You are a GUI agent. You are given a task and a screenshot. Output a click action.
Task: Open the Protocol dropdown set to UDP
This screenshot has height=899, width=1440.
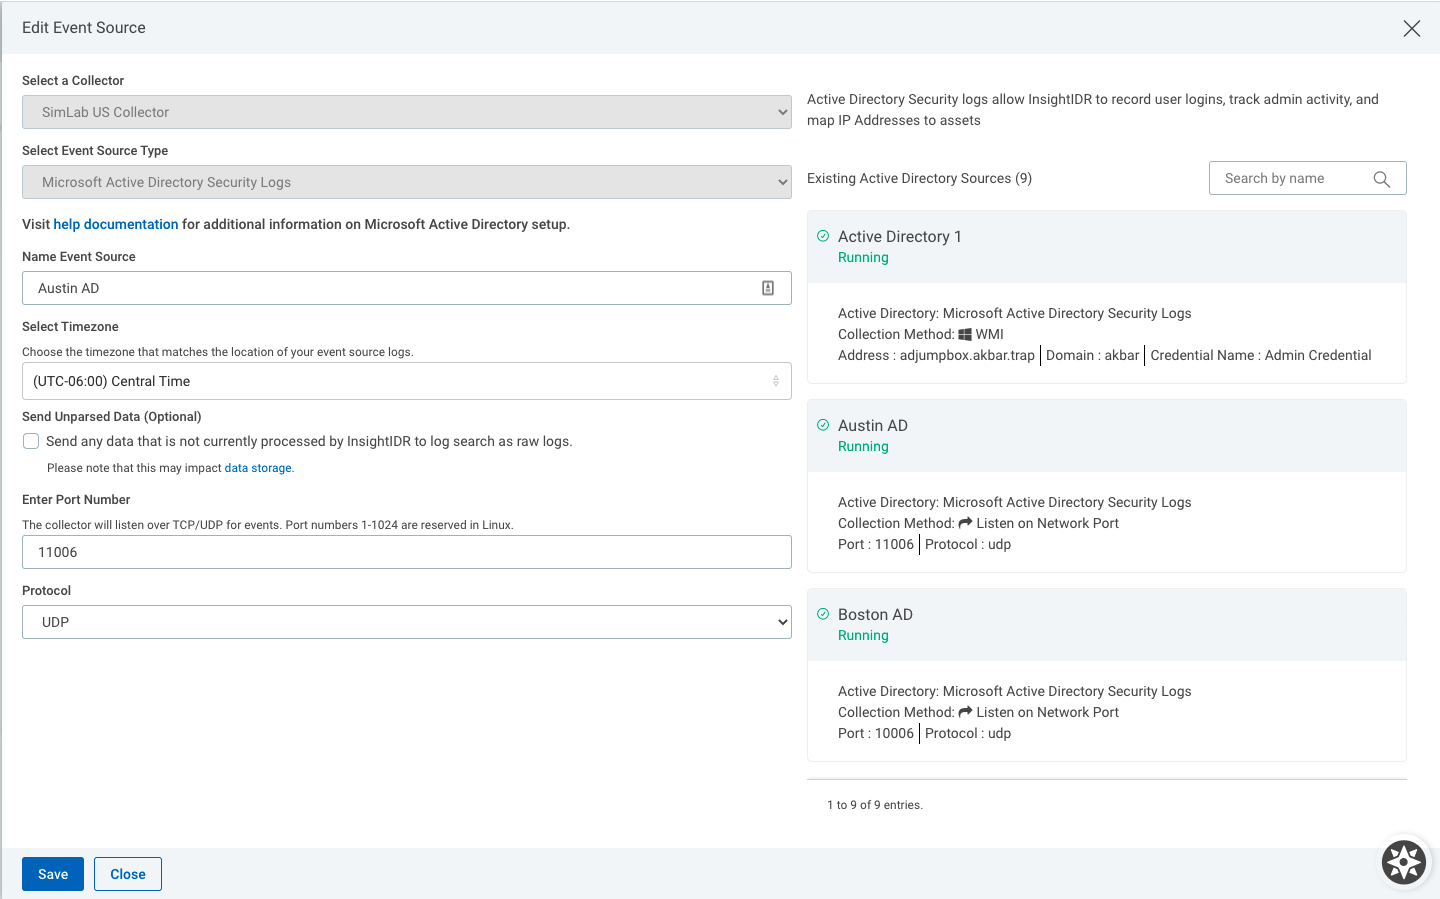pyautogui.click(x=406, y=622)
